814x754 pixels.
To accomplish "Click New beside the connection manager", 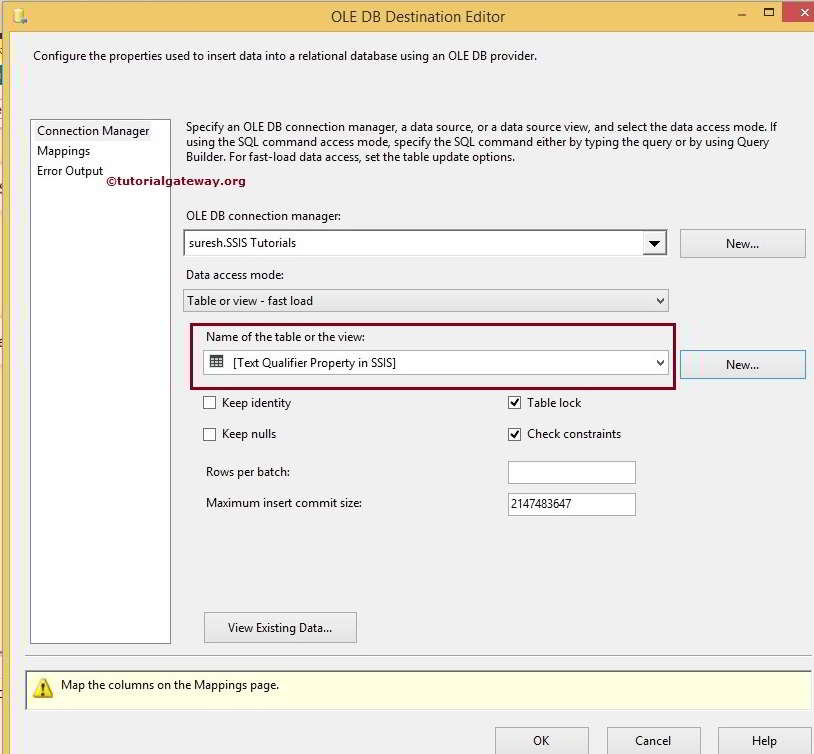I will [742, 242].
